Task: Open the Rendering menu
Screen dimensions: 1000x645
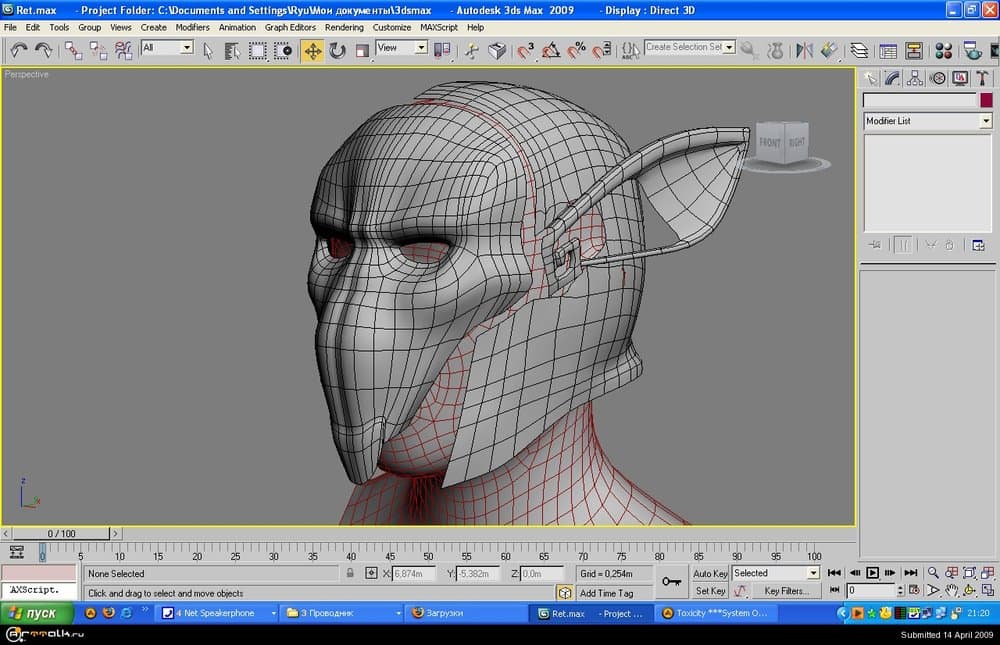Action: pos(344,27)
